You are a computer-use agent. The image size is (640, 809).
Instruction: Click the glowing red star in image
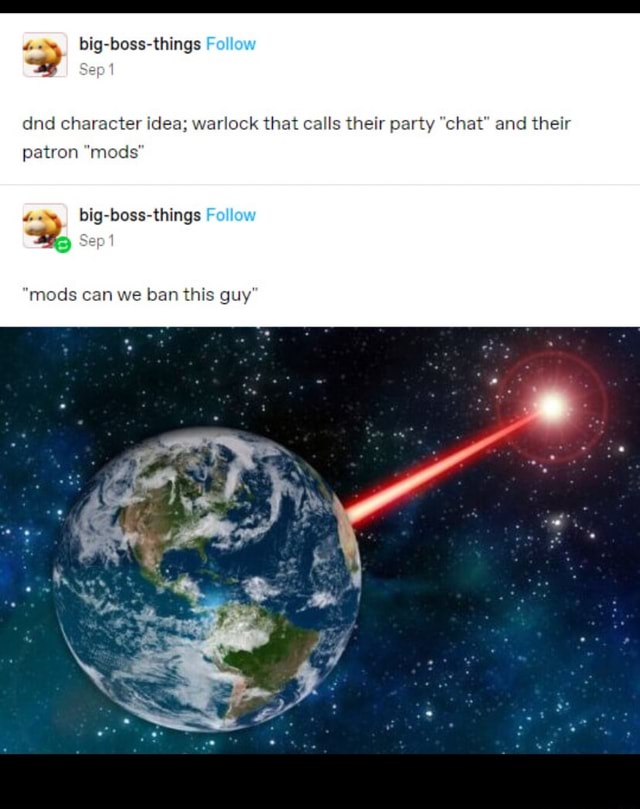552,406
